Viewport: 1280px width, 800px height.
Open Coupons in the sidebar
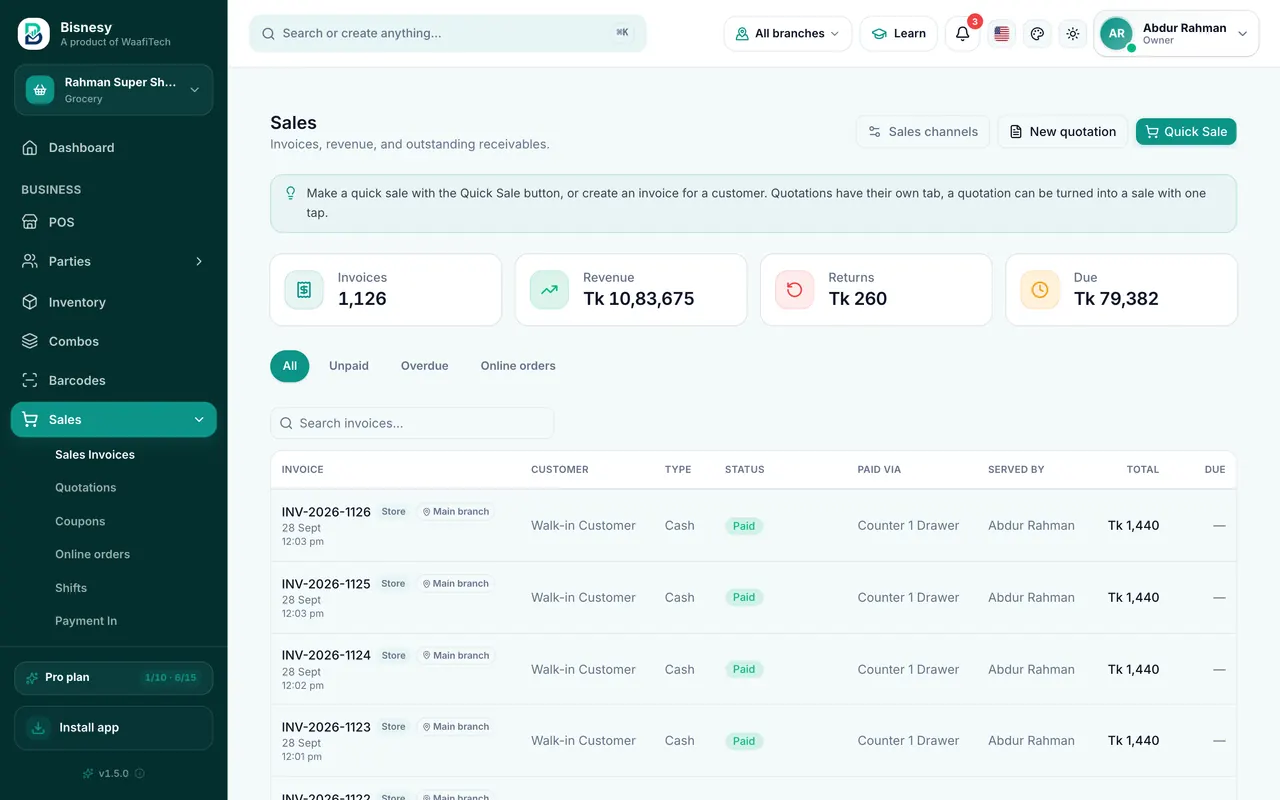[x=80, y=522]
